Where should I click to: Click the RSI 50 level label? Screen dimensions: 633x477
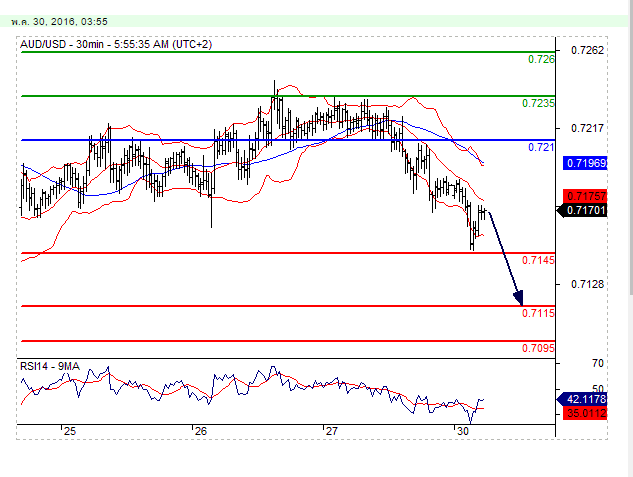[598, 389]
